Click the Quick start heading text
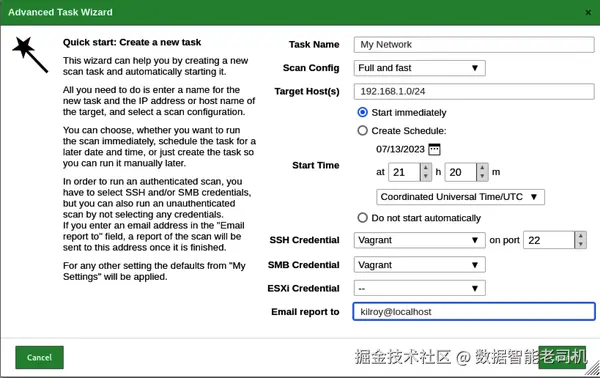Image resolution: width=600 pixels, height=378 pixels. [132, 42]
